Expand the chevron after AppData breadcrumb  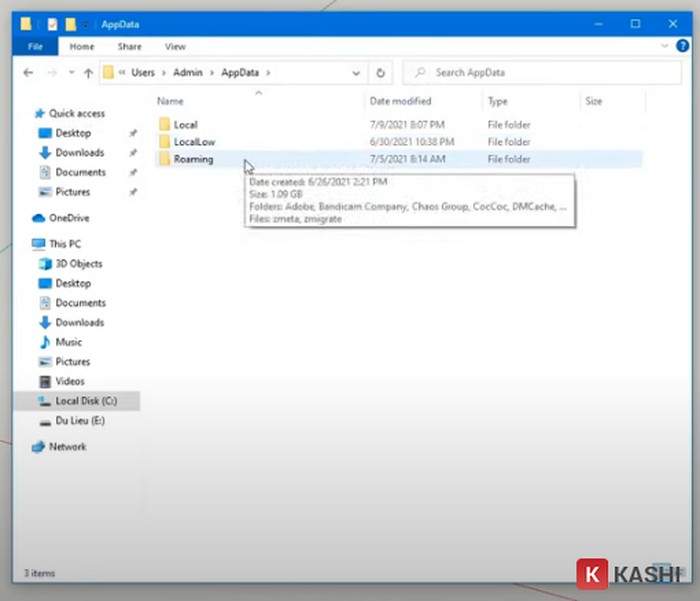[268, 73]
